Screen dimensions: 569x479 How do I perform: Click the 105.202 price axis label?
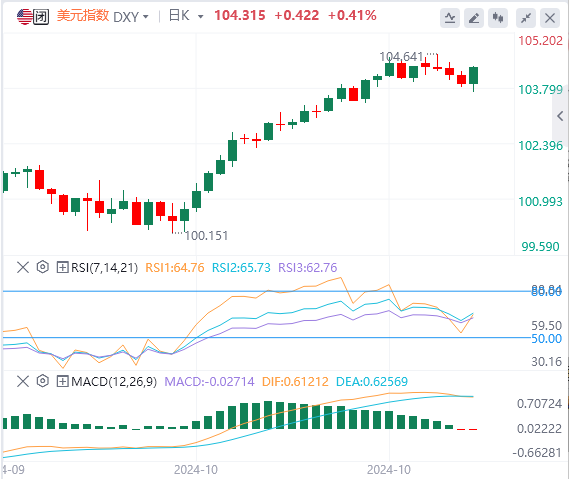[540, 41]
